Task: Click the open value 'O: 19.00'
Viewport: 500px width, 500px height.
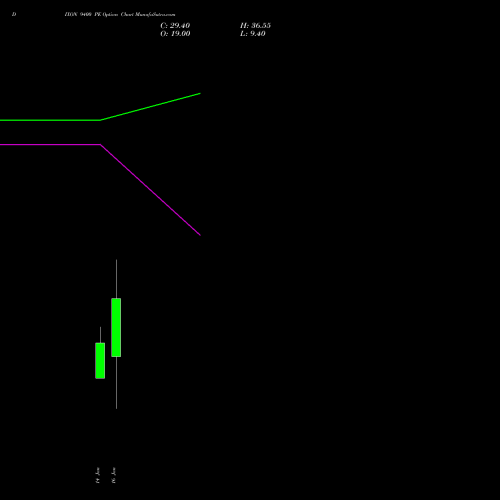Action: point(175,34)
